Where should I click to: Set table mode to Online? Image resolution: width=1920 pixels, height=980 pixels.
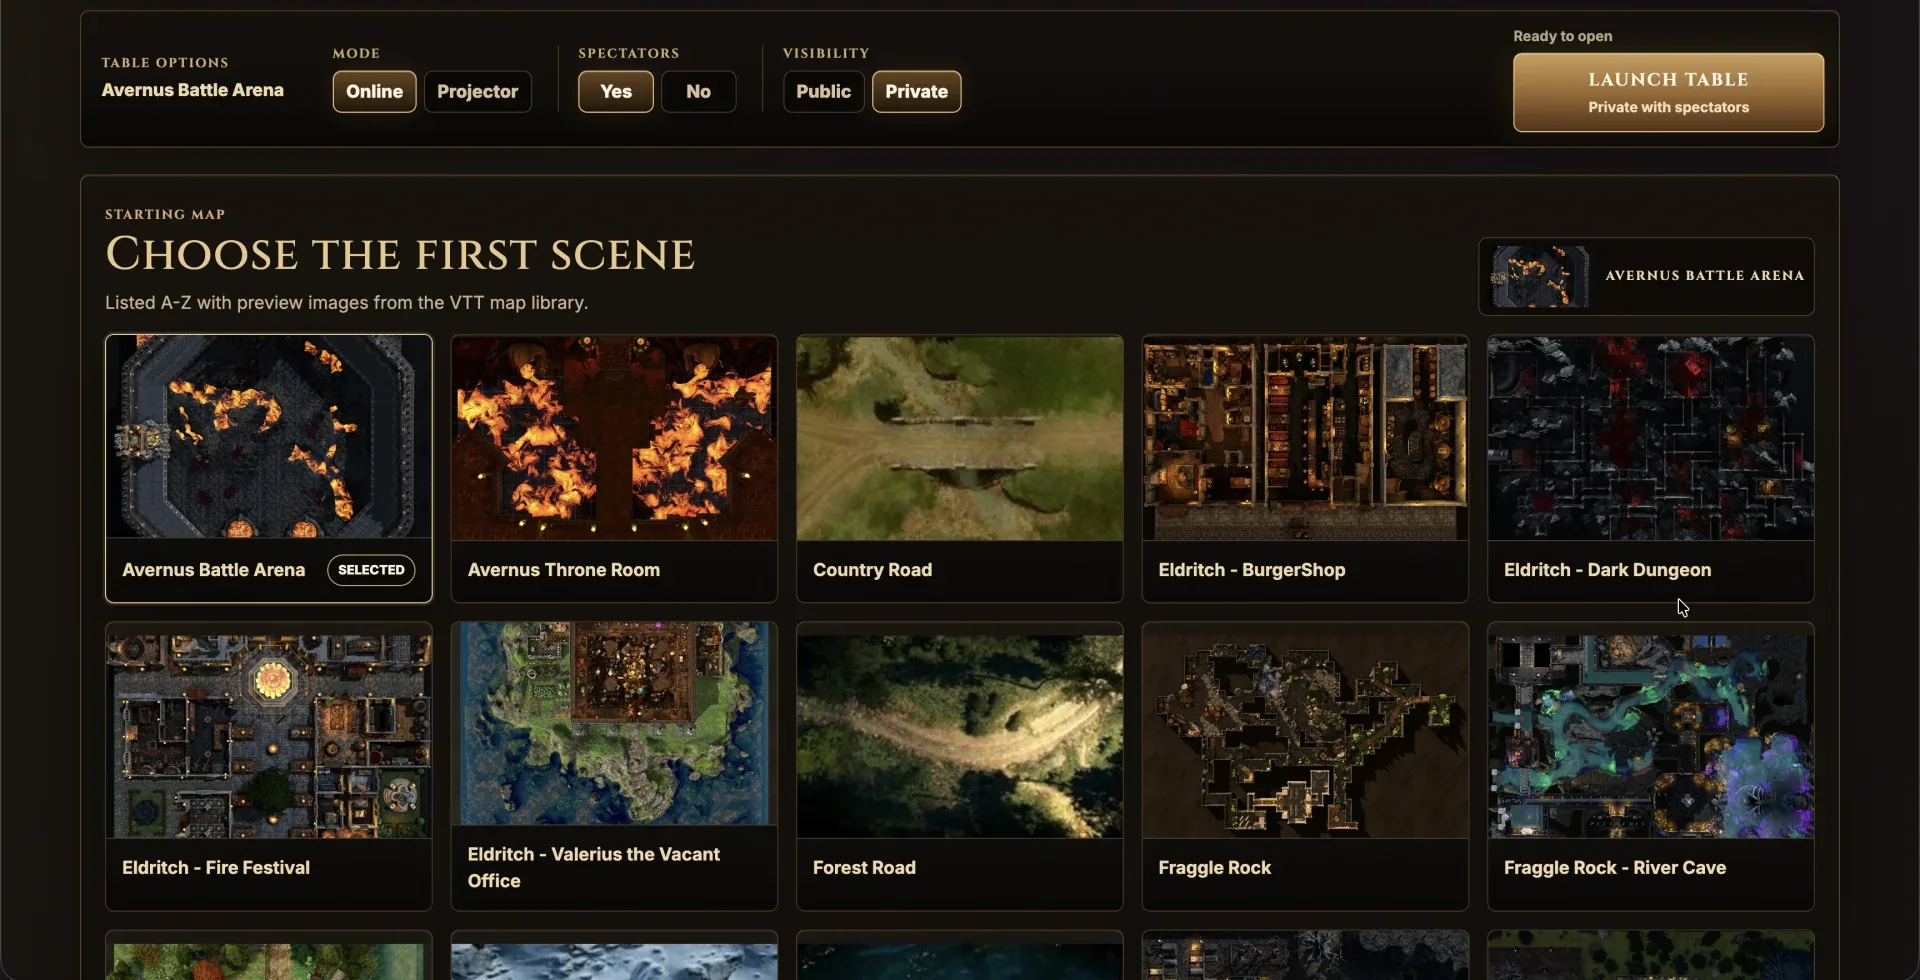374,92
